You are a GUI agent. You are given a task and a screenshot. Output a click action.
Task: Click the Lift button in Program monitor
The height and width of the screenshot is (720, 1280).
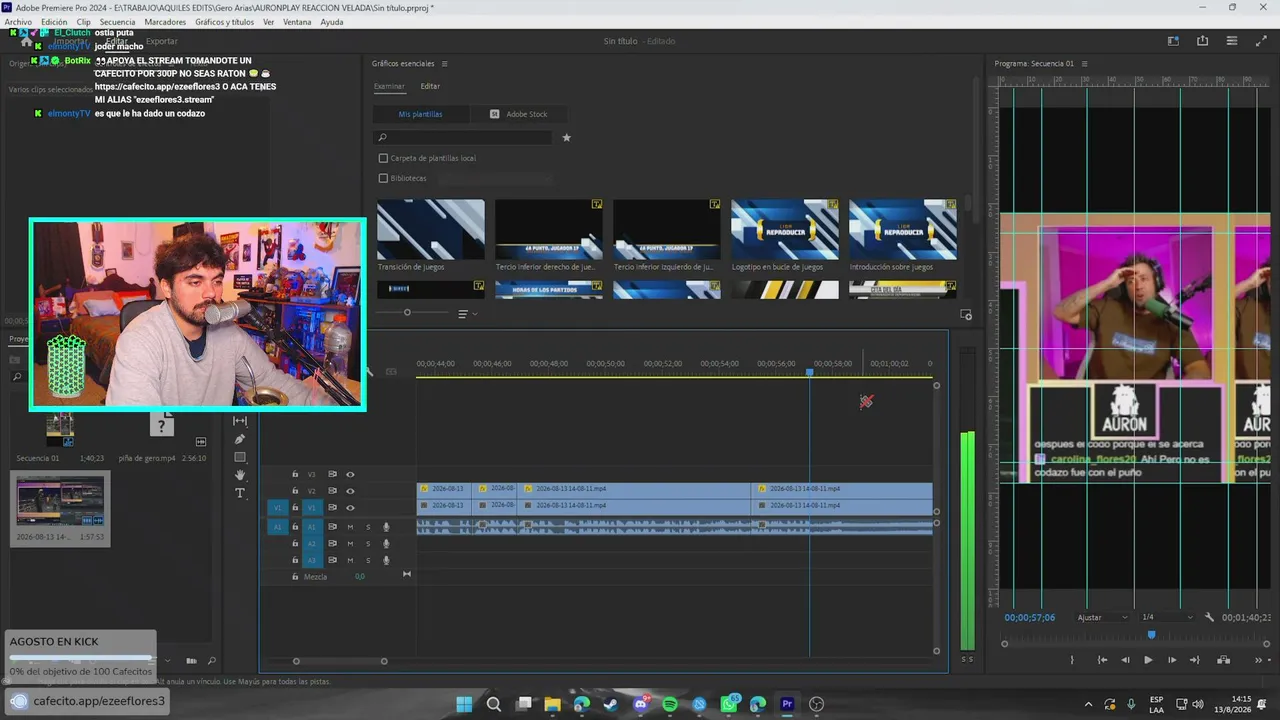(1223, 660)
